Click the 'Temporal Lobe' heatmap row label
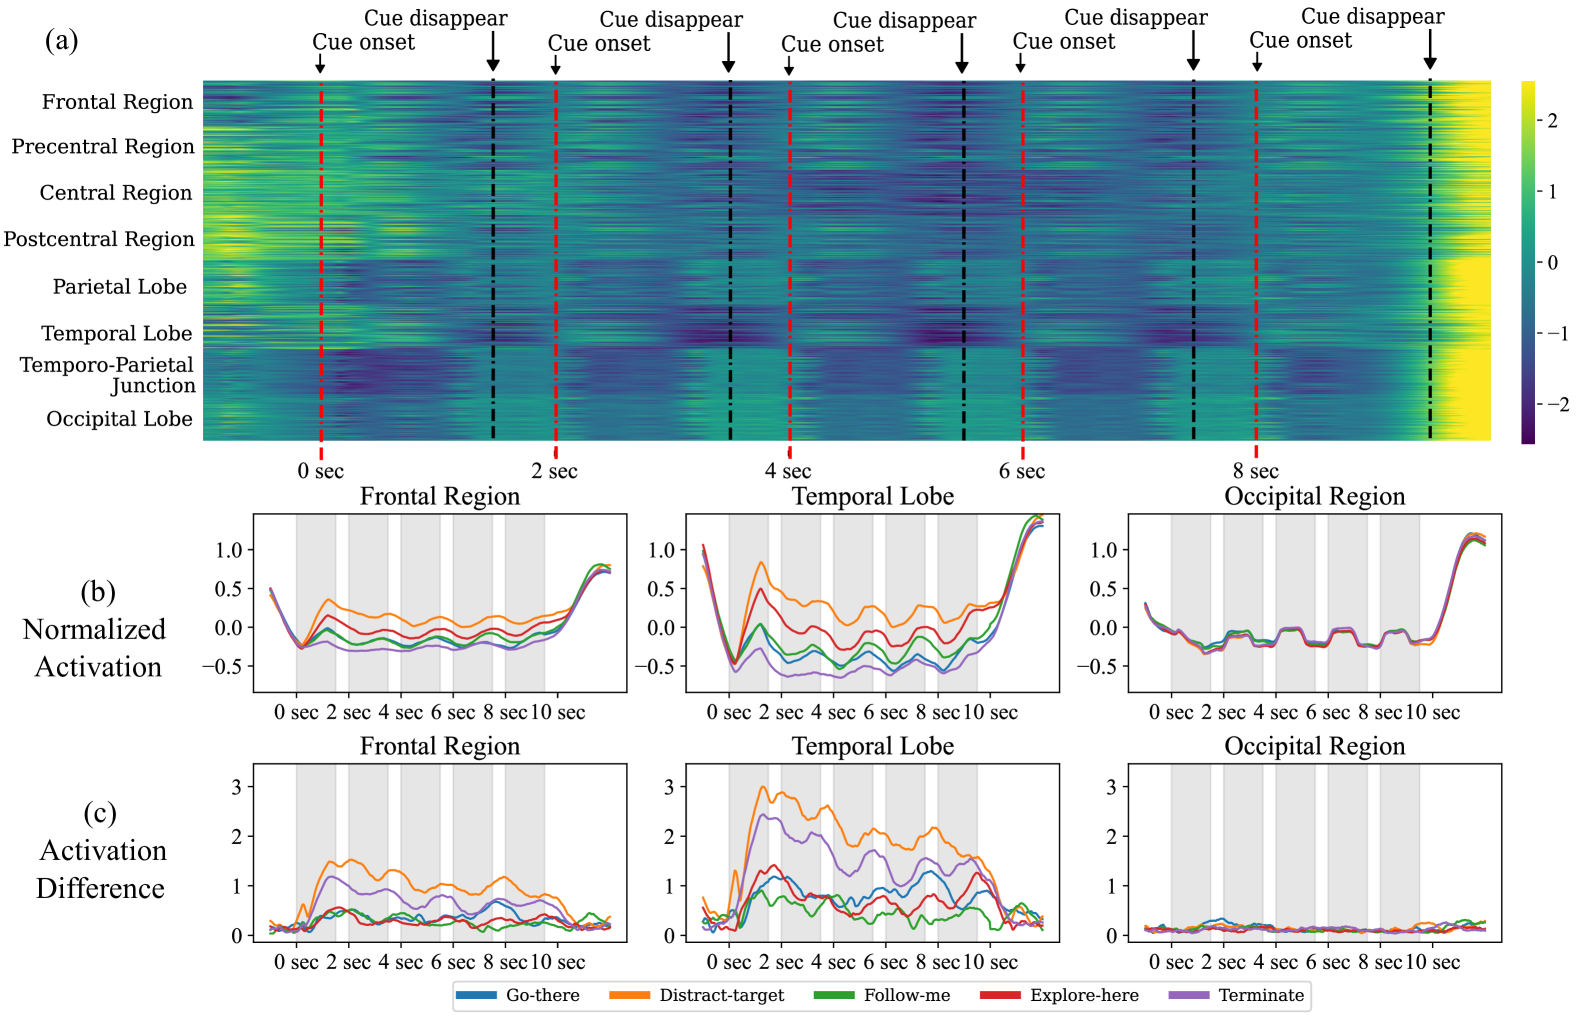 (x=117, y=333)
